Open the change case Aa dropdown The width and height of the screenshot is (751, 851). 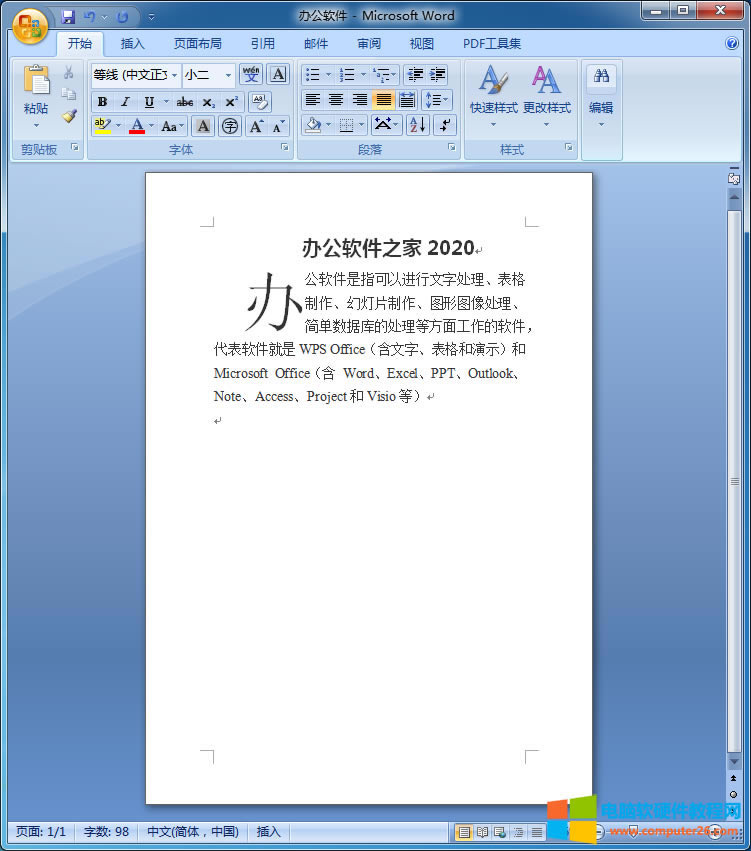[173, 126]
